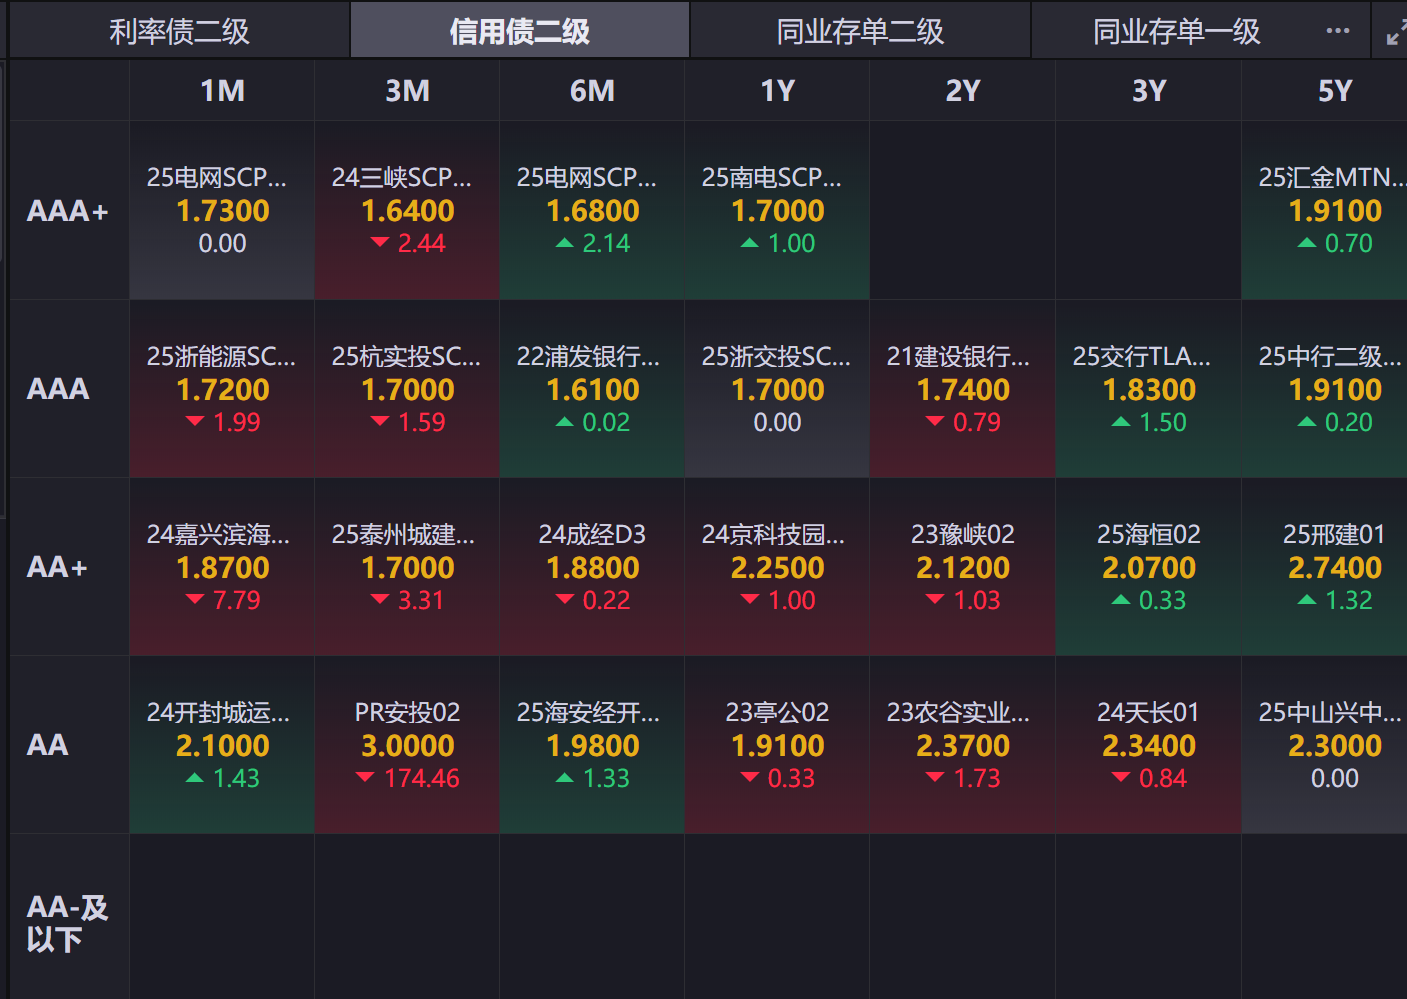
Task: Select the AAA+ rating row label
Action: (x=69, y=211)
